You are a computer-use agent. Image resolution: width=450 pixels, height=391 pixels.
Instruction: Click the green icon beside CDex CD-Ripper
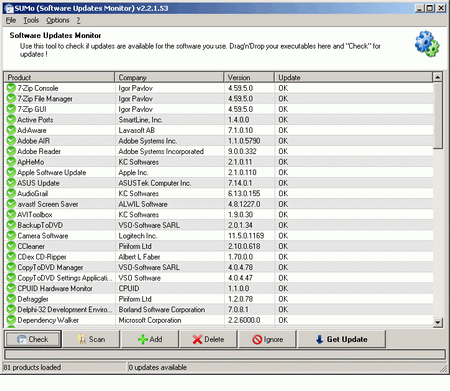(x=11, y=257)
